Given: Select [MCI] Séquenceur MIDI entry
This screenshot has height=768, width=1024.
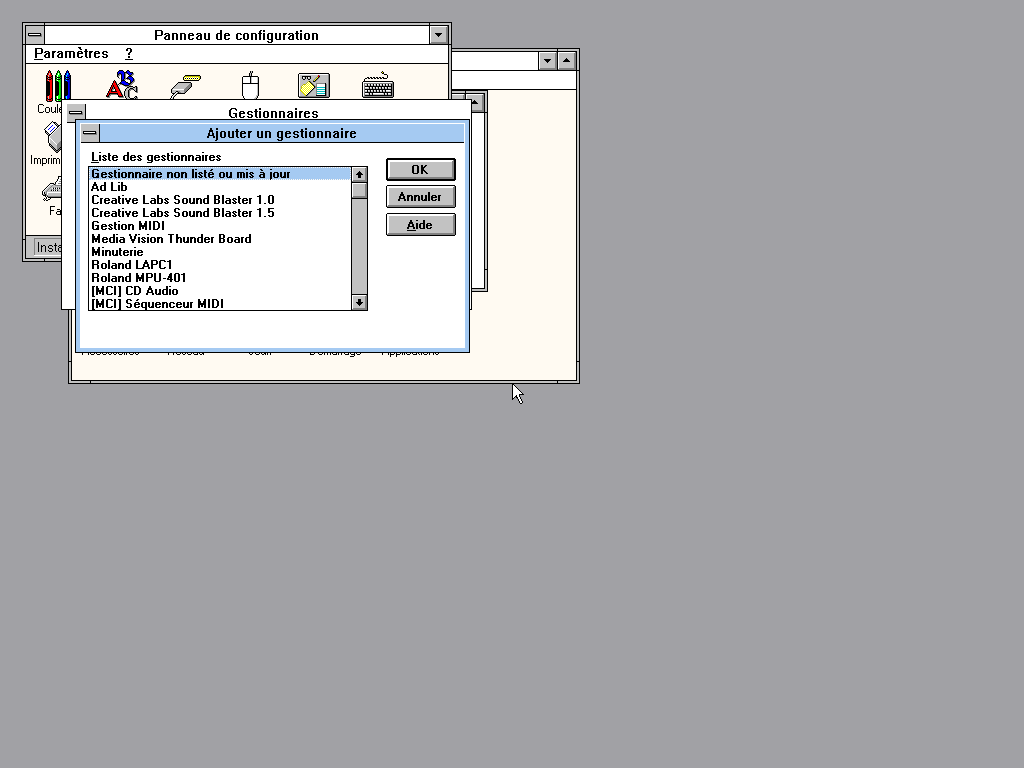Looking at the screenshot, I should point(220,304).
